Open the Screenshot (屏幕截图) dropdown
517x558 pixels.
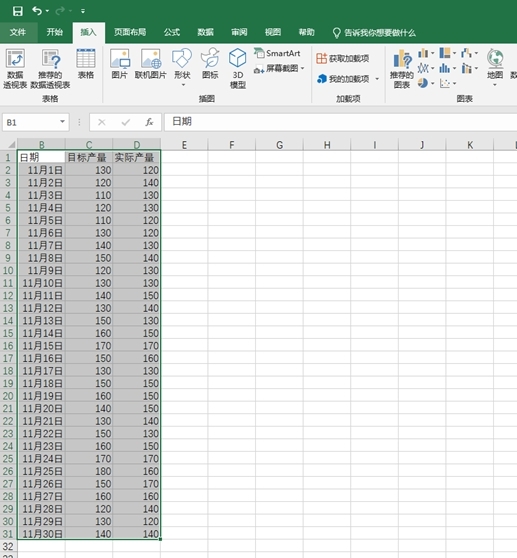click(279, 68)
